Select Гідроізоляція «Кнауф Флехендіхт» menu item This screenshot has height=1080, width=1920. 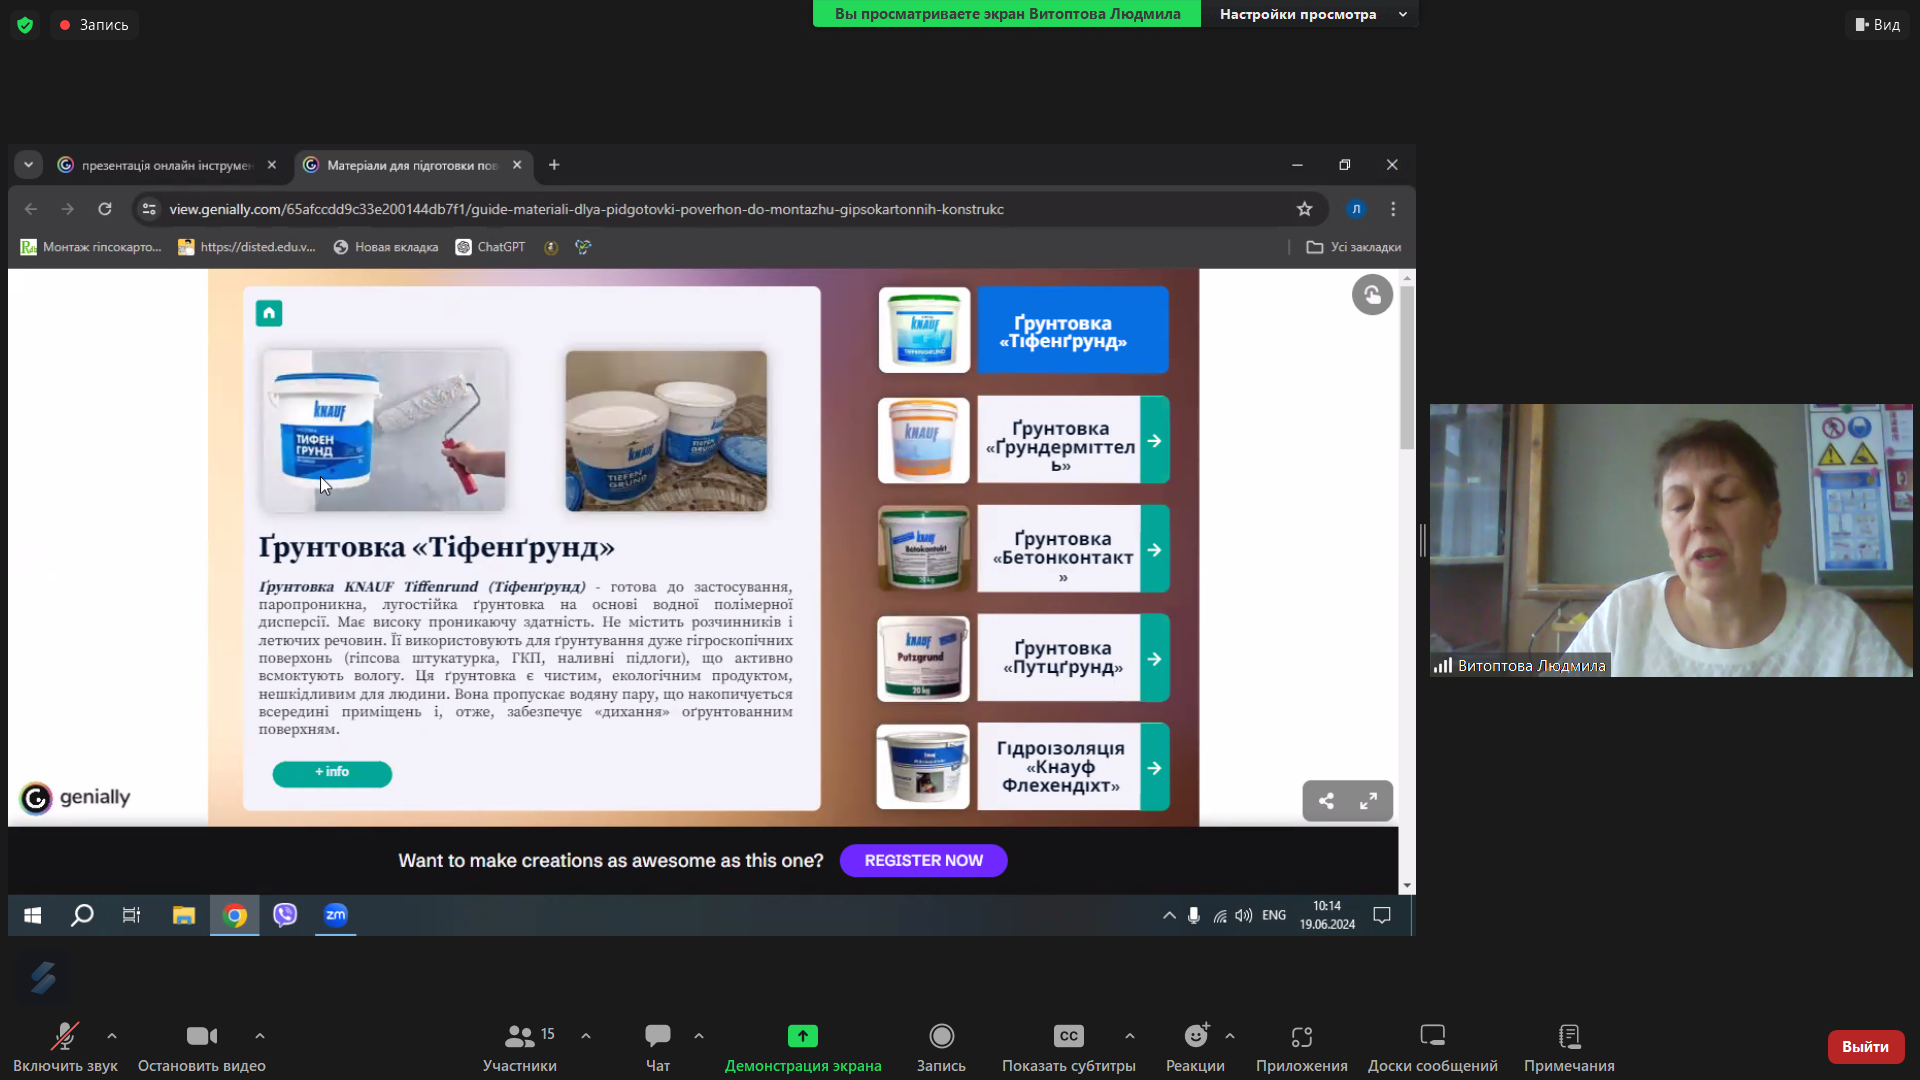pos(1072,767)
